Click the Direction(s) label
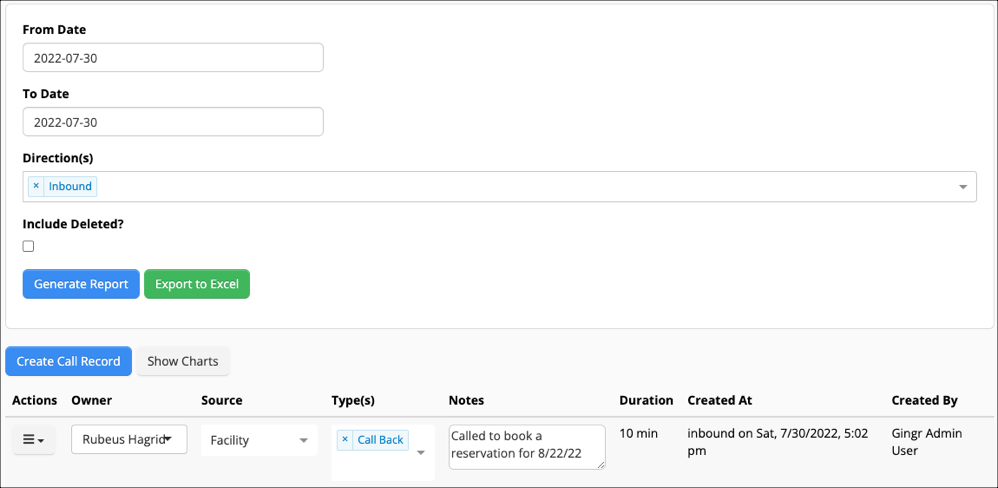 click(x=58, y=158)
